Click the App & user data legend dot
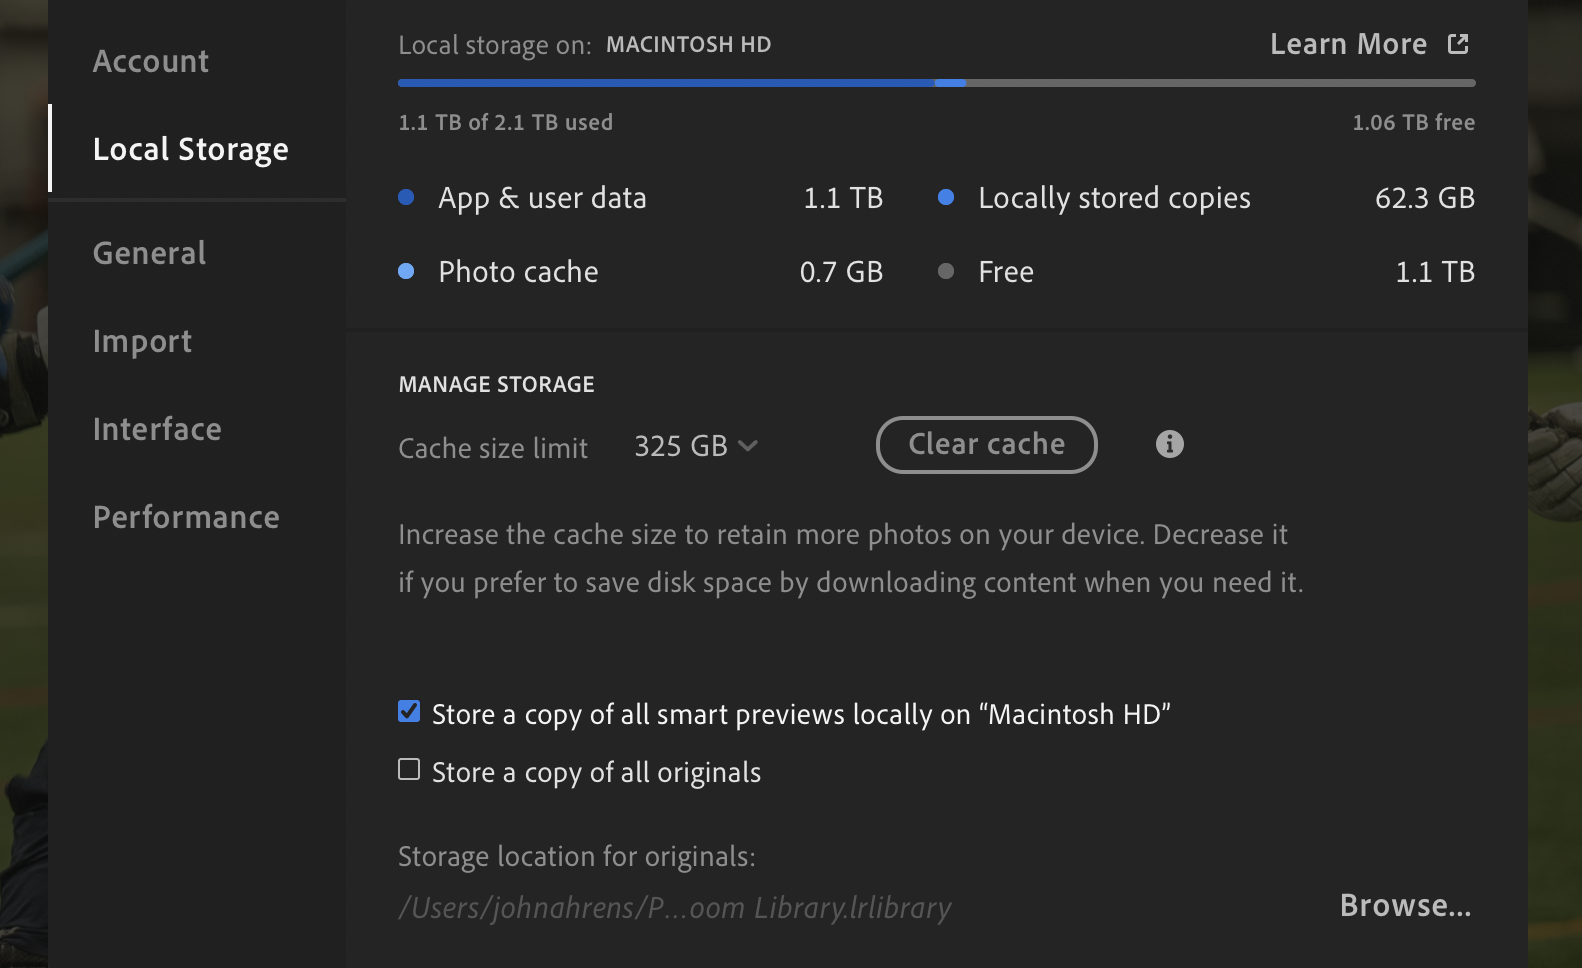This screenshot has width=1582, height=968. (x=406, y=197)
